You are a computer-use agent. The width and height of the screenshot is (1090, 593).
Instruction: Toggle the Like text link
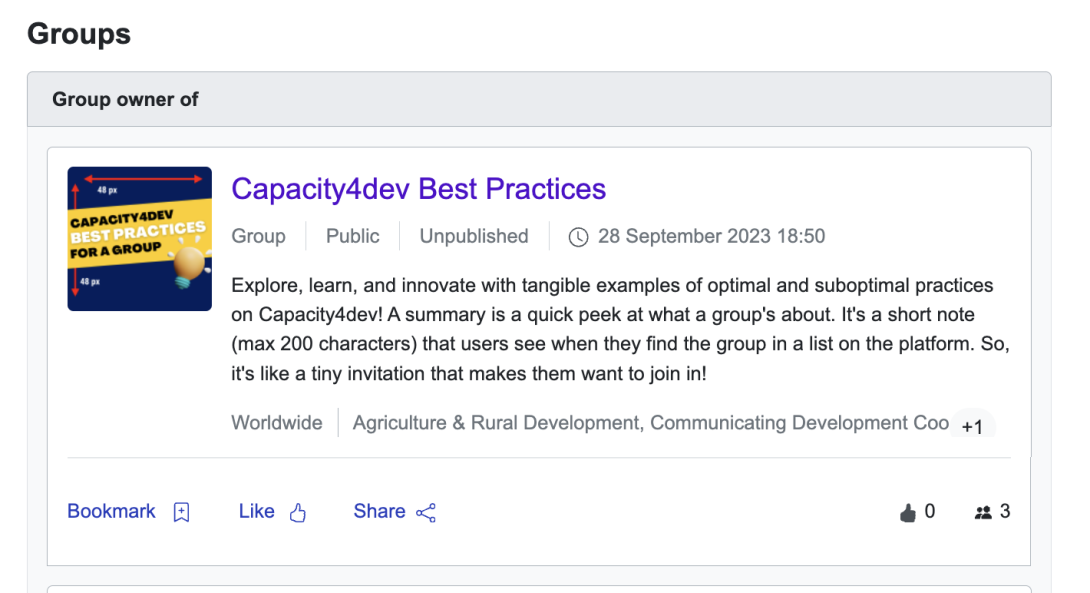(256, 511)
